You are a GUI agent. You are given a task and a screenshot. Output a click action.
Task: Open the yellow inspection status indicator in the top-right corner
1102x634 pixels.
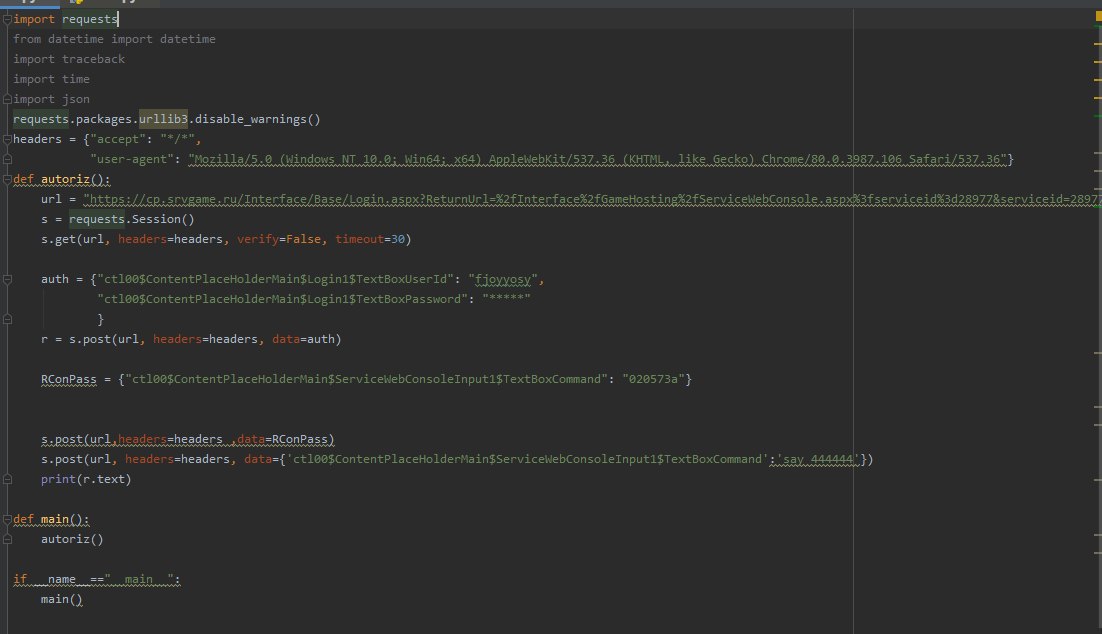[1098, 17]
